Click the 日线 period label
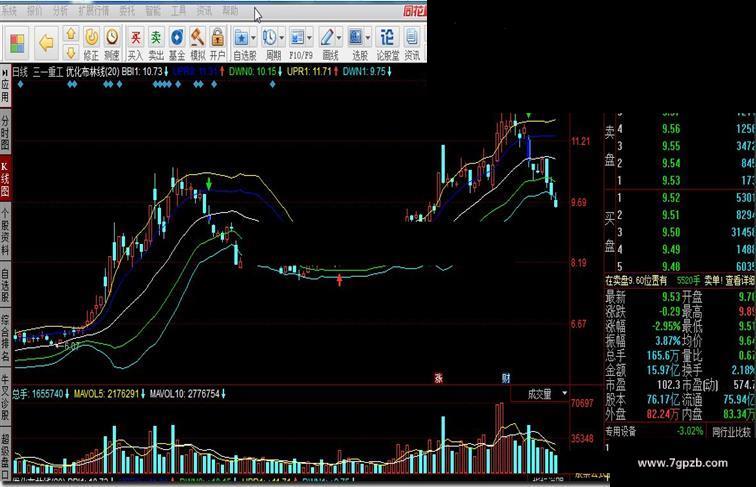 pos(20,72)
